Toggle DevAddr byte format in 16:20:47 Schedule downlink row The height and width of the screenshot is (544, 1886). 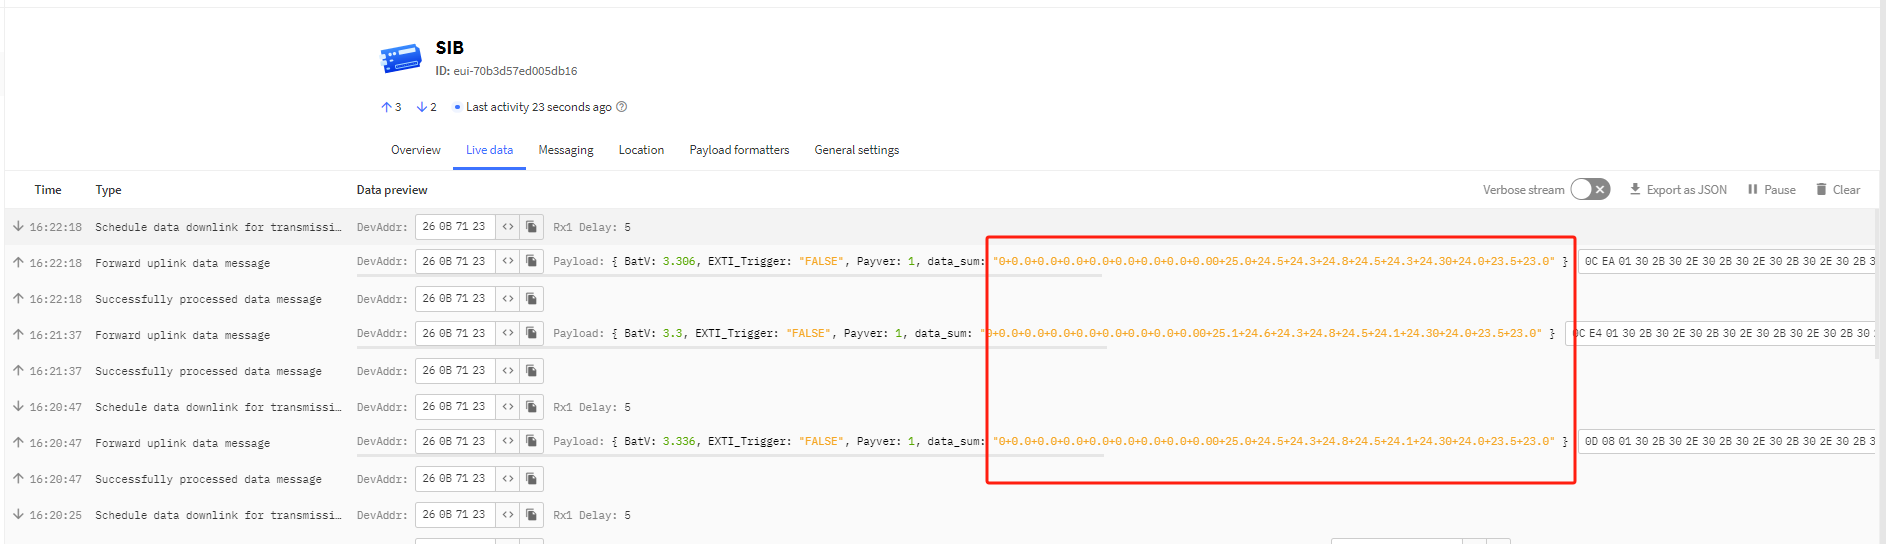point(508,407)
